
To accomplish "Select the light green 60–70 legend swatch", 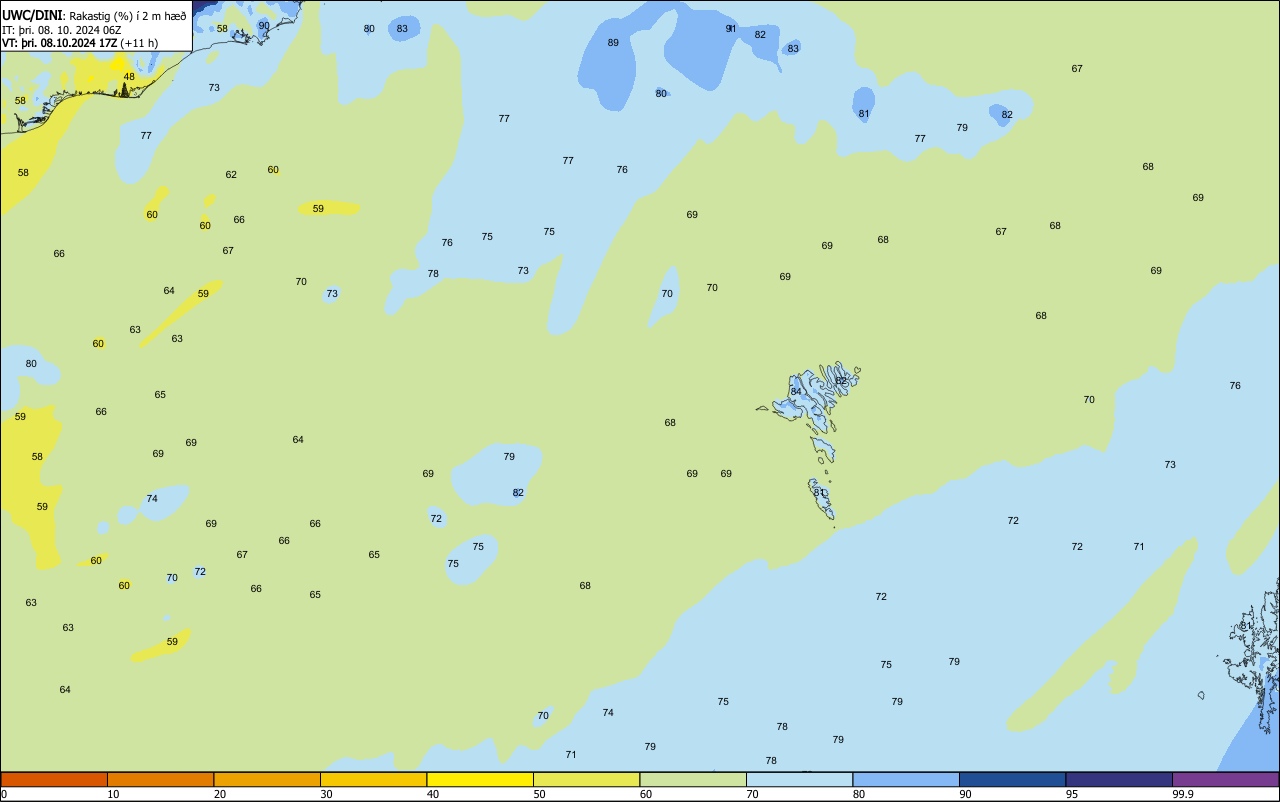I will pyautogui.click(x=693, y=779).
